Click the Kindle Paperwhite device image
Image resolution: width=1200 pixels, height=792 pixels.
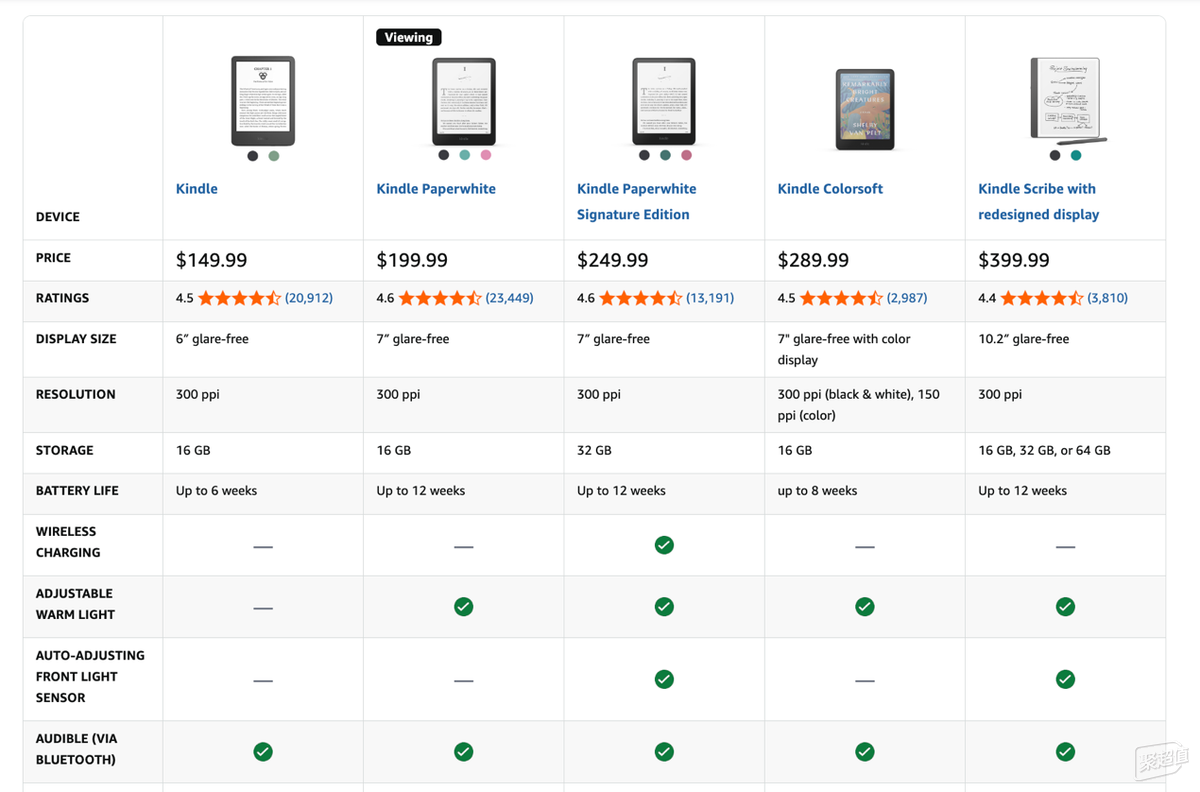464,101
